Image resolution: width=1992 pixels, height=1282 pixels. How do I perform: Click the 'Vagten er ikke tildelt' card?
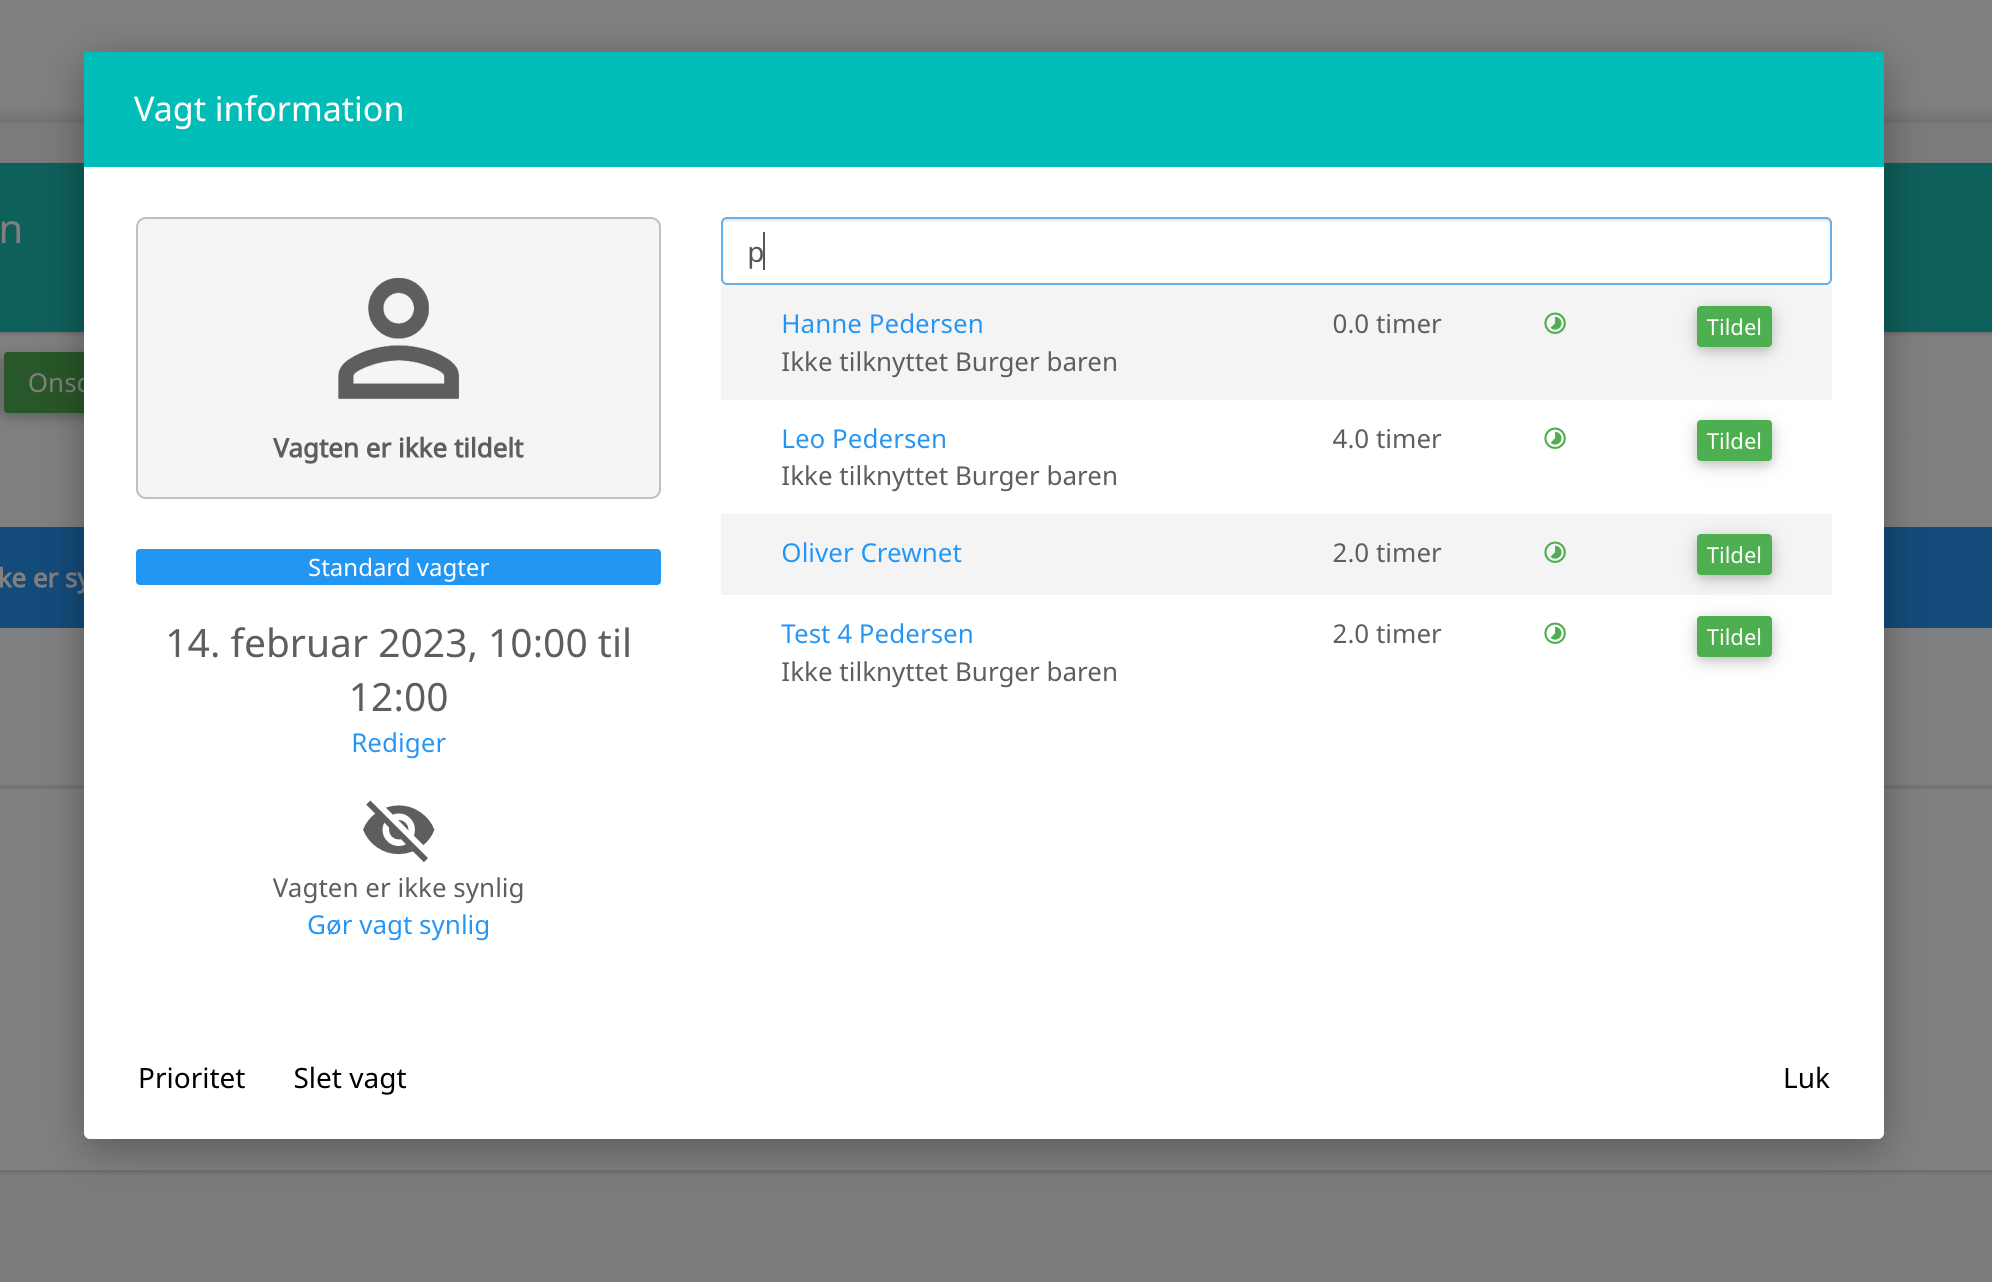tap(398, 358)
